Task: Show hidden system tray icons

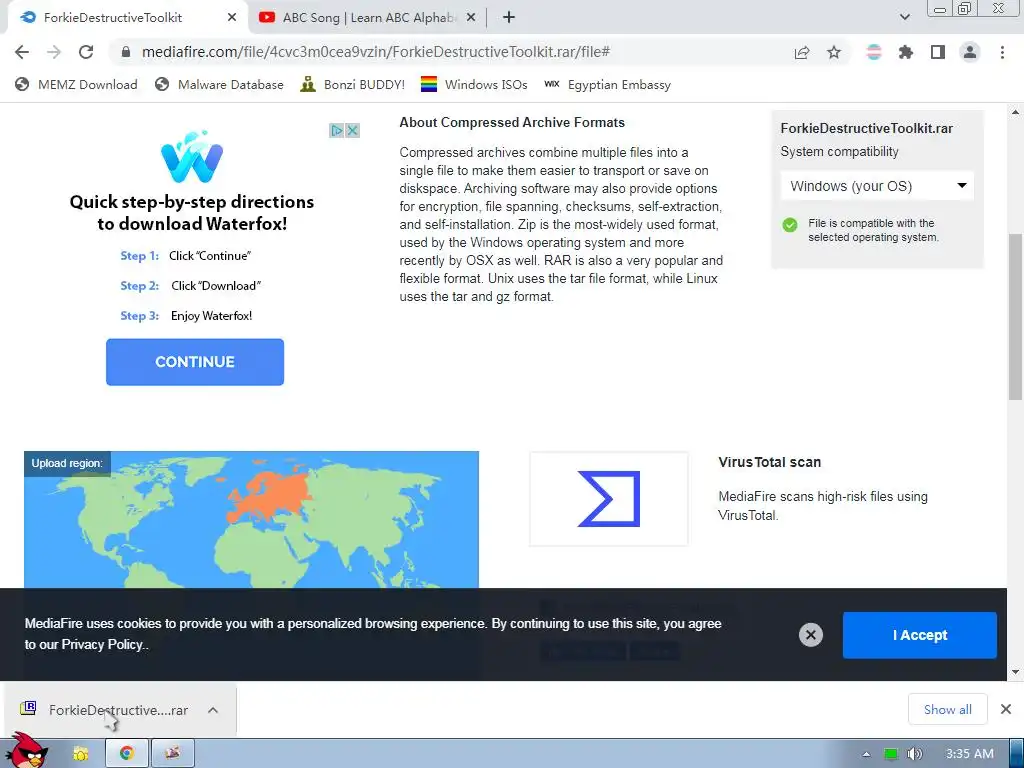Action: pyautogui.click(x=867, y=754)
